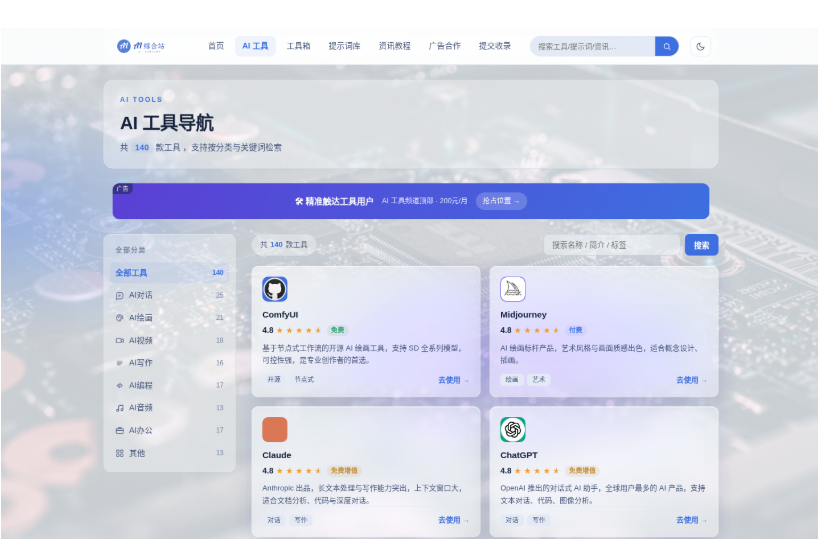Viewport: 818px width, 539px height.
Task: Open the ChatGPT logo icon
Action: pos(513,429)
